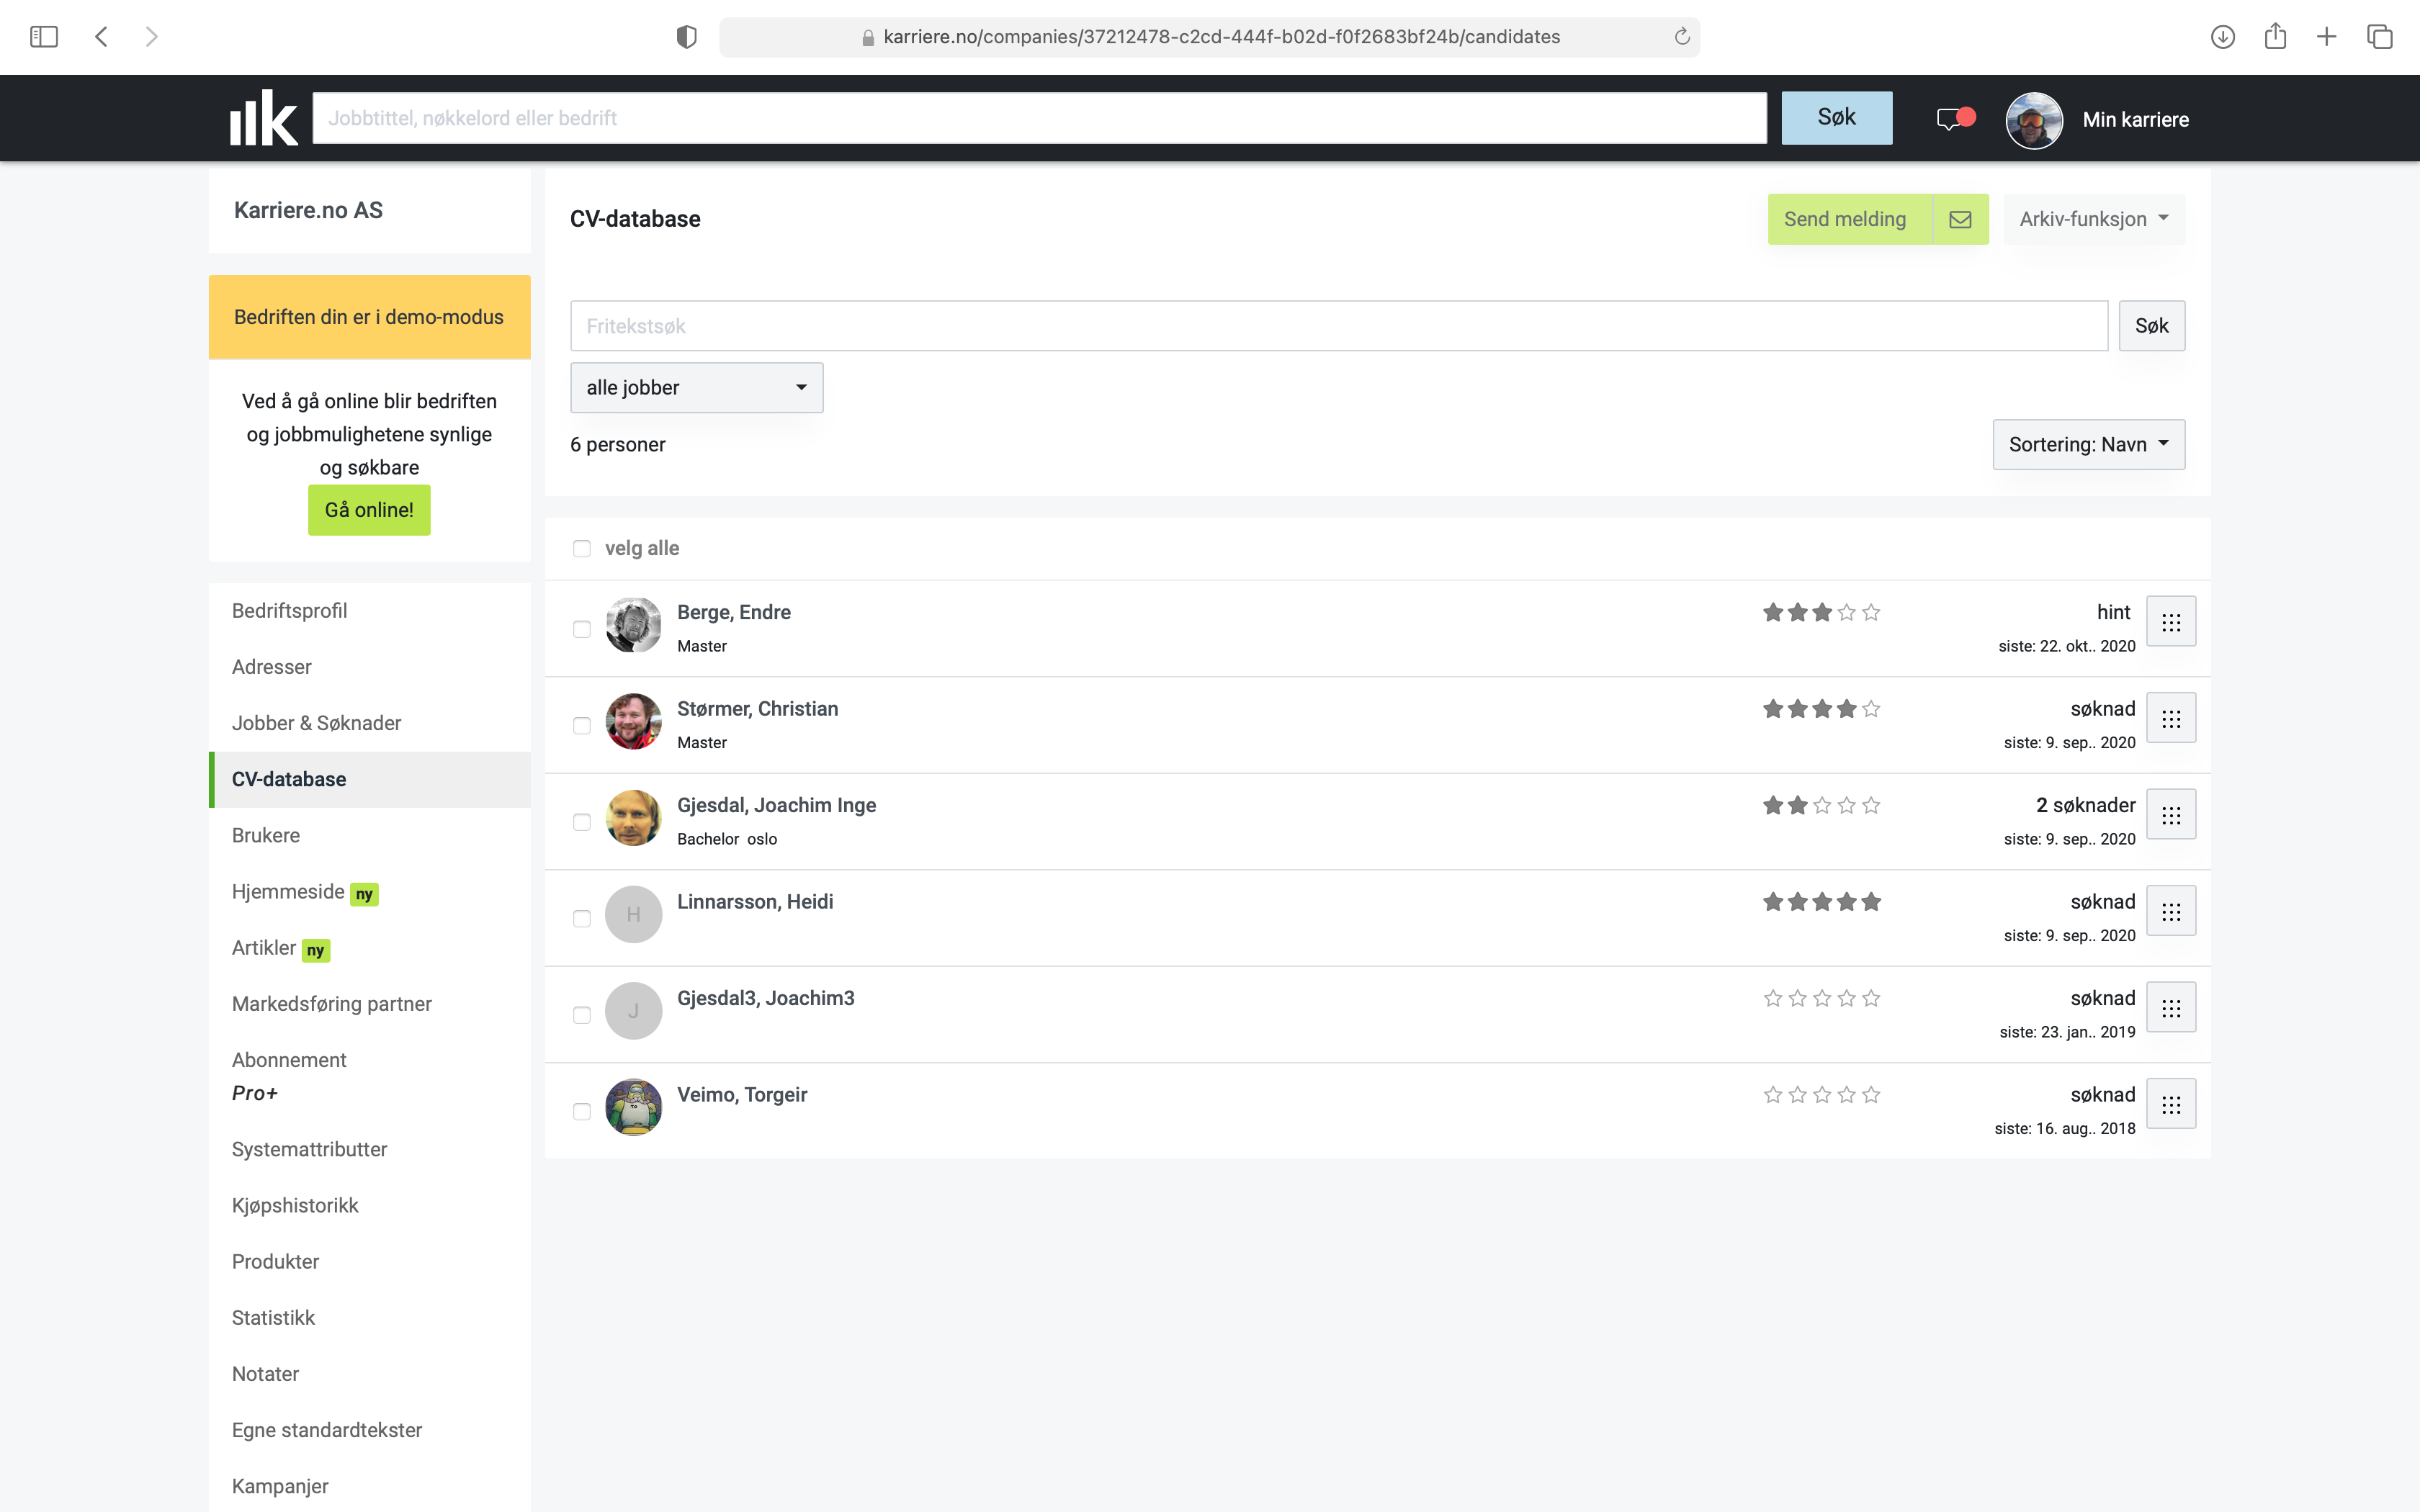This screenshot has height=1512, width=2420.
Task: Open the grid menu for Gjesdal3, Joachim3
Action: [x=2171, y=1008]
